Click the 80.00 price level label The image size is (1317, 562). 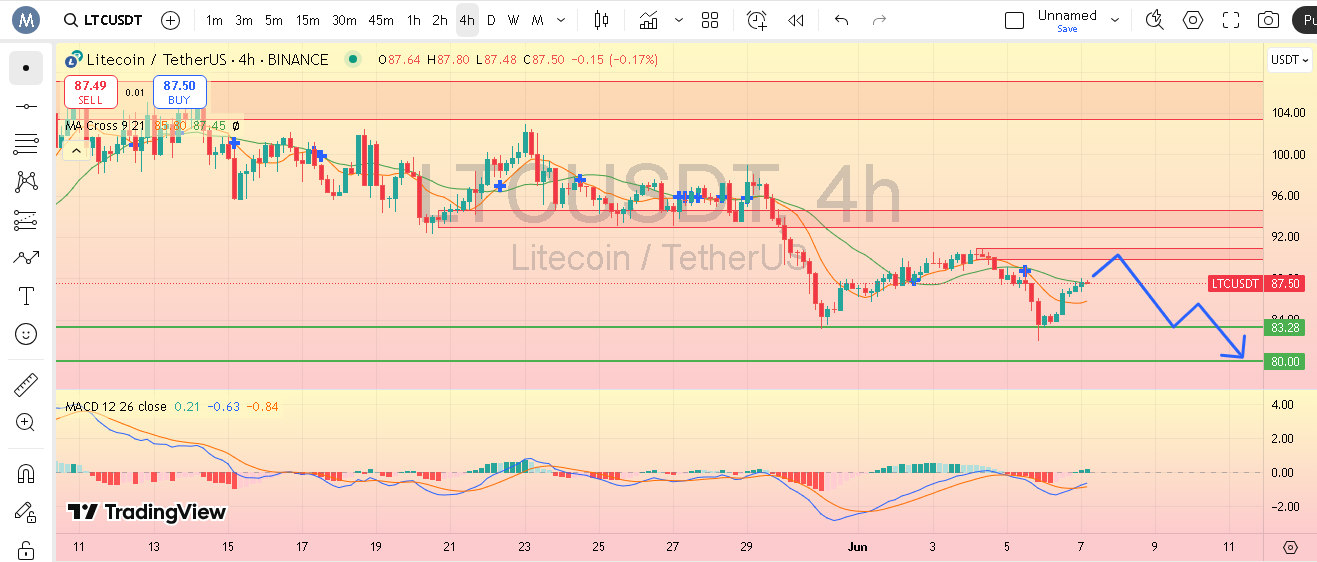point(1285,361)
